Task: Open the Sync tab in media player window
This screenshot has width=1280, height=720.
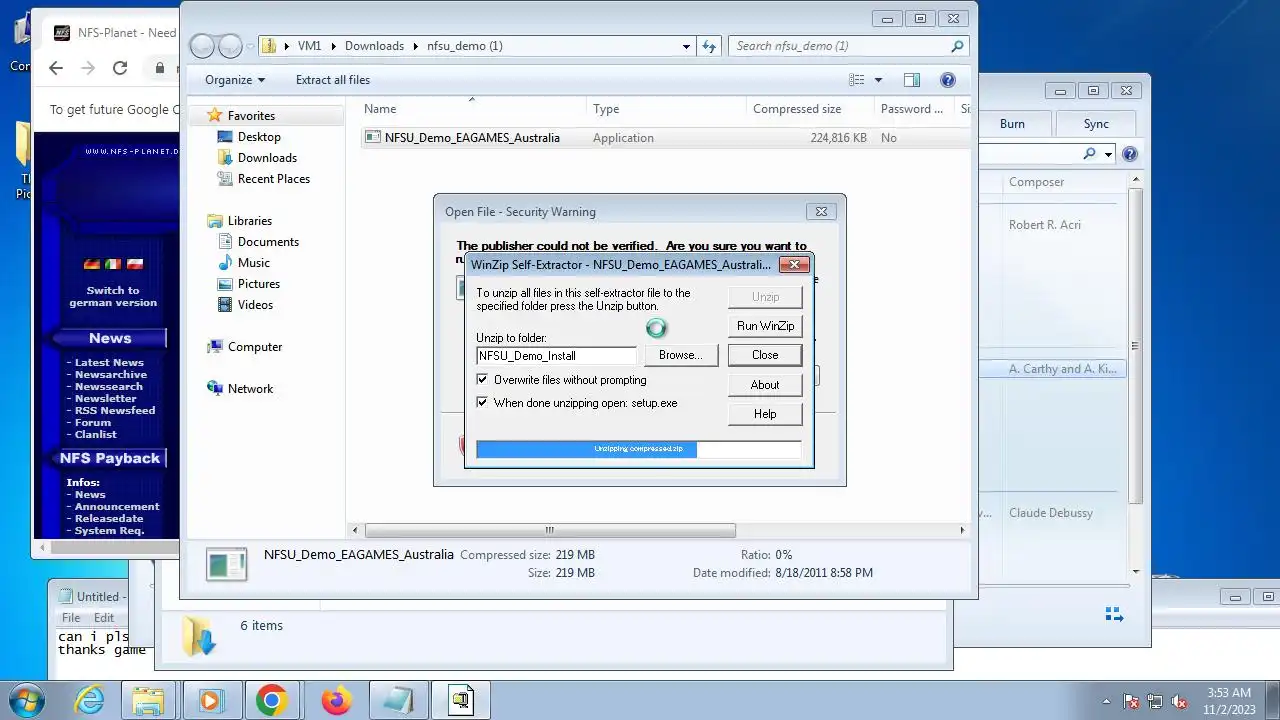Action: coord(1096,124)
